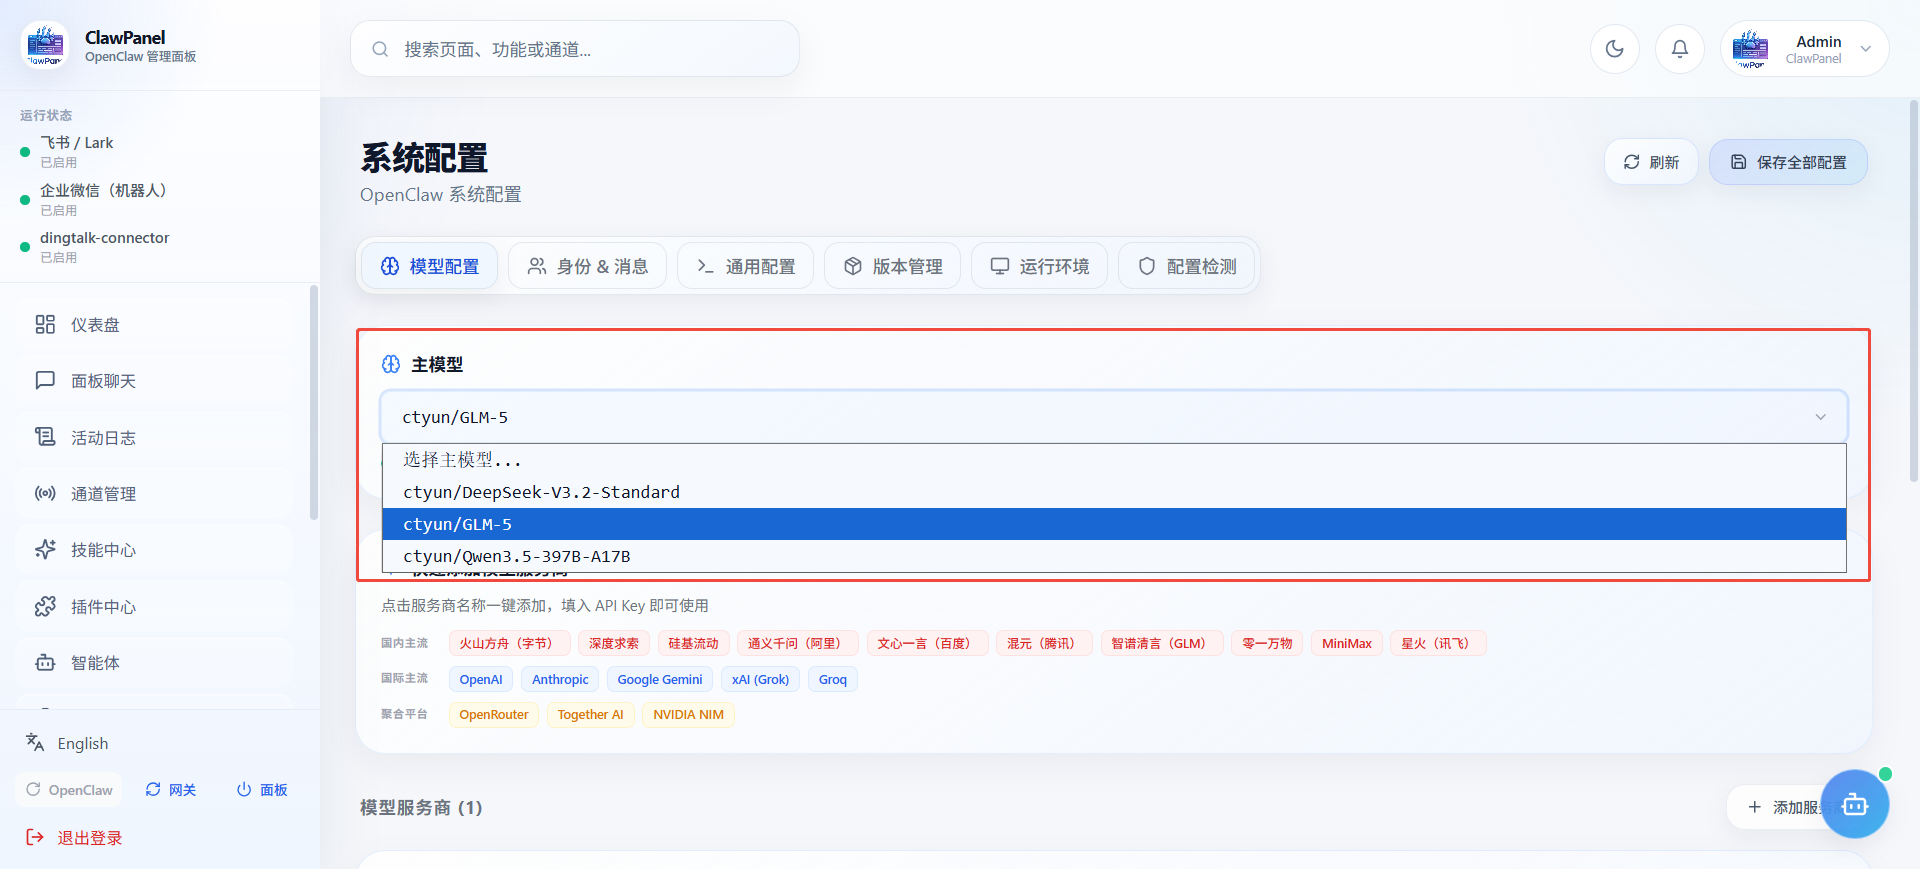The height and width of the screenshot is (869, 1920).
Task: Click the 保存全部配置 button
Action: click(x=1788, y=162)
